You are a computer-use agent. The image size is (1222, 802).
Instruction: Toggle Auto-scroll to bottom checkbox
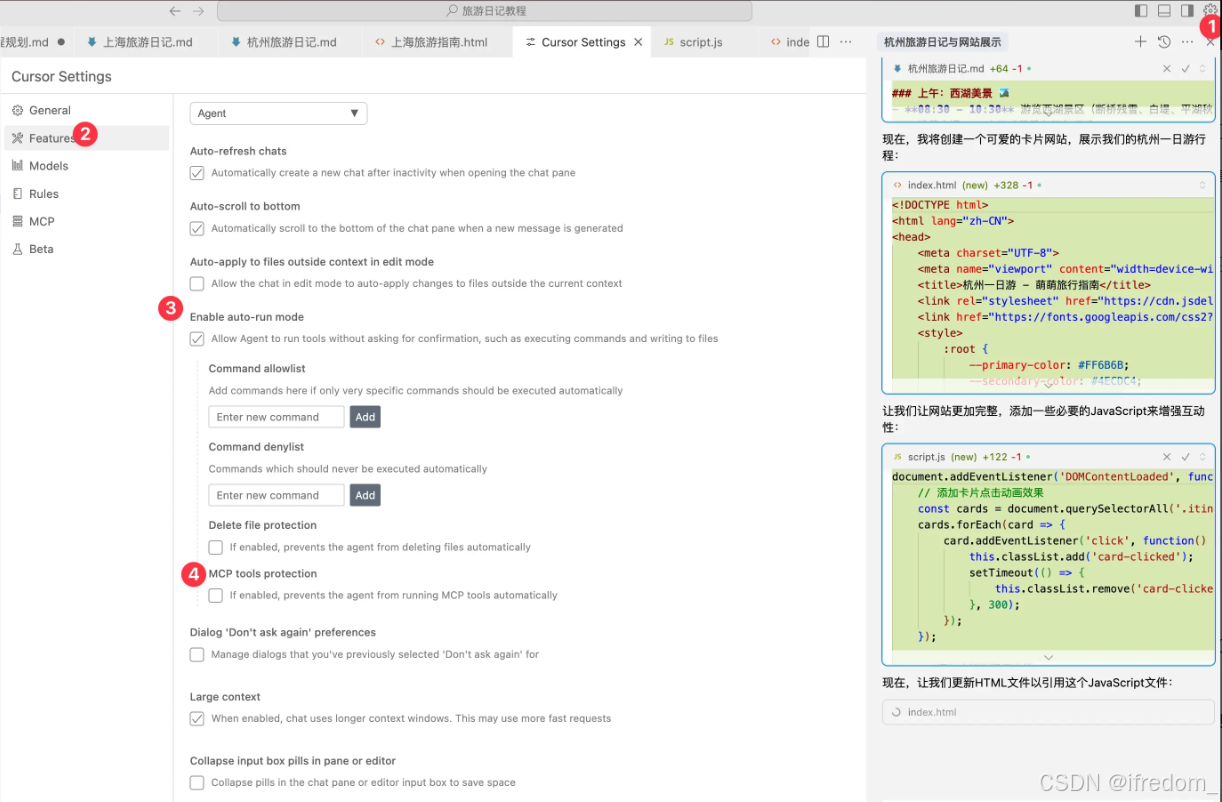tap(197, 228)
